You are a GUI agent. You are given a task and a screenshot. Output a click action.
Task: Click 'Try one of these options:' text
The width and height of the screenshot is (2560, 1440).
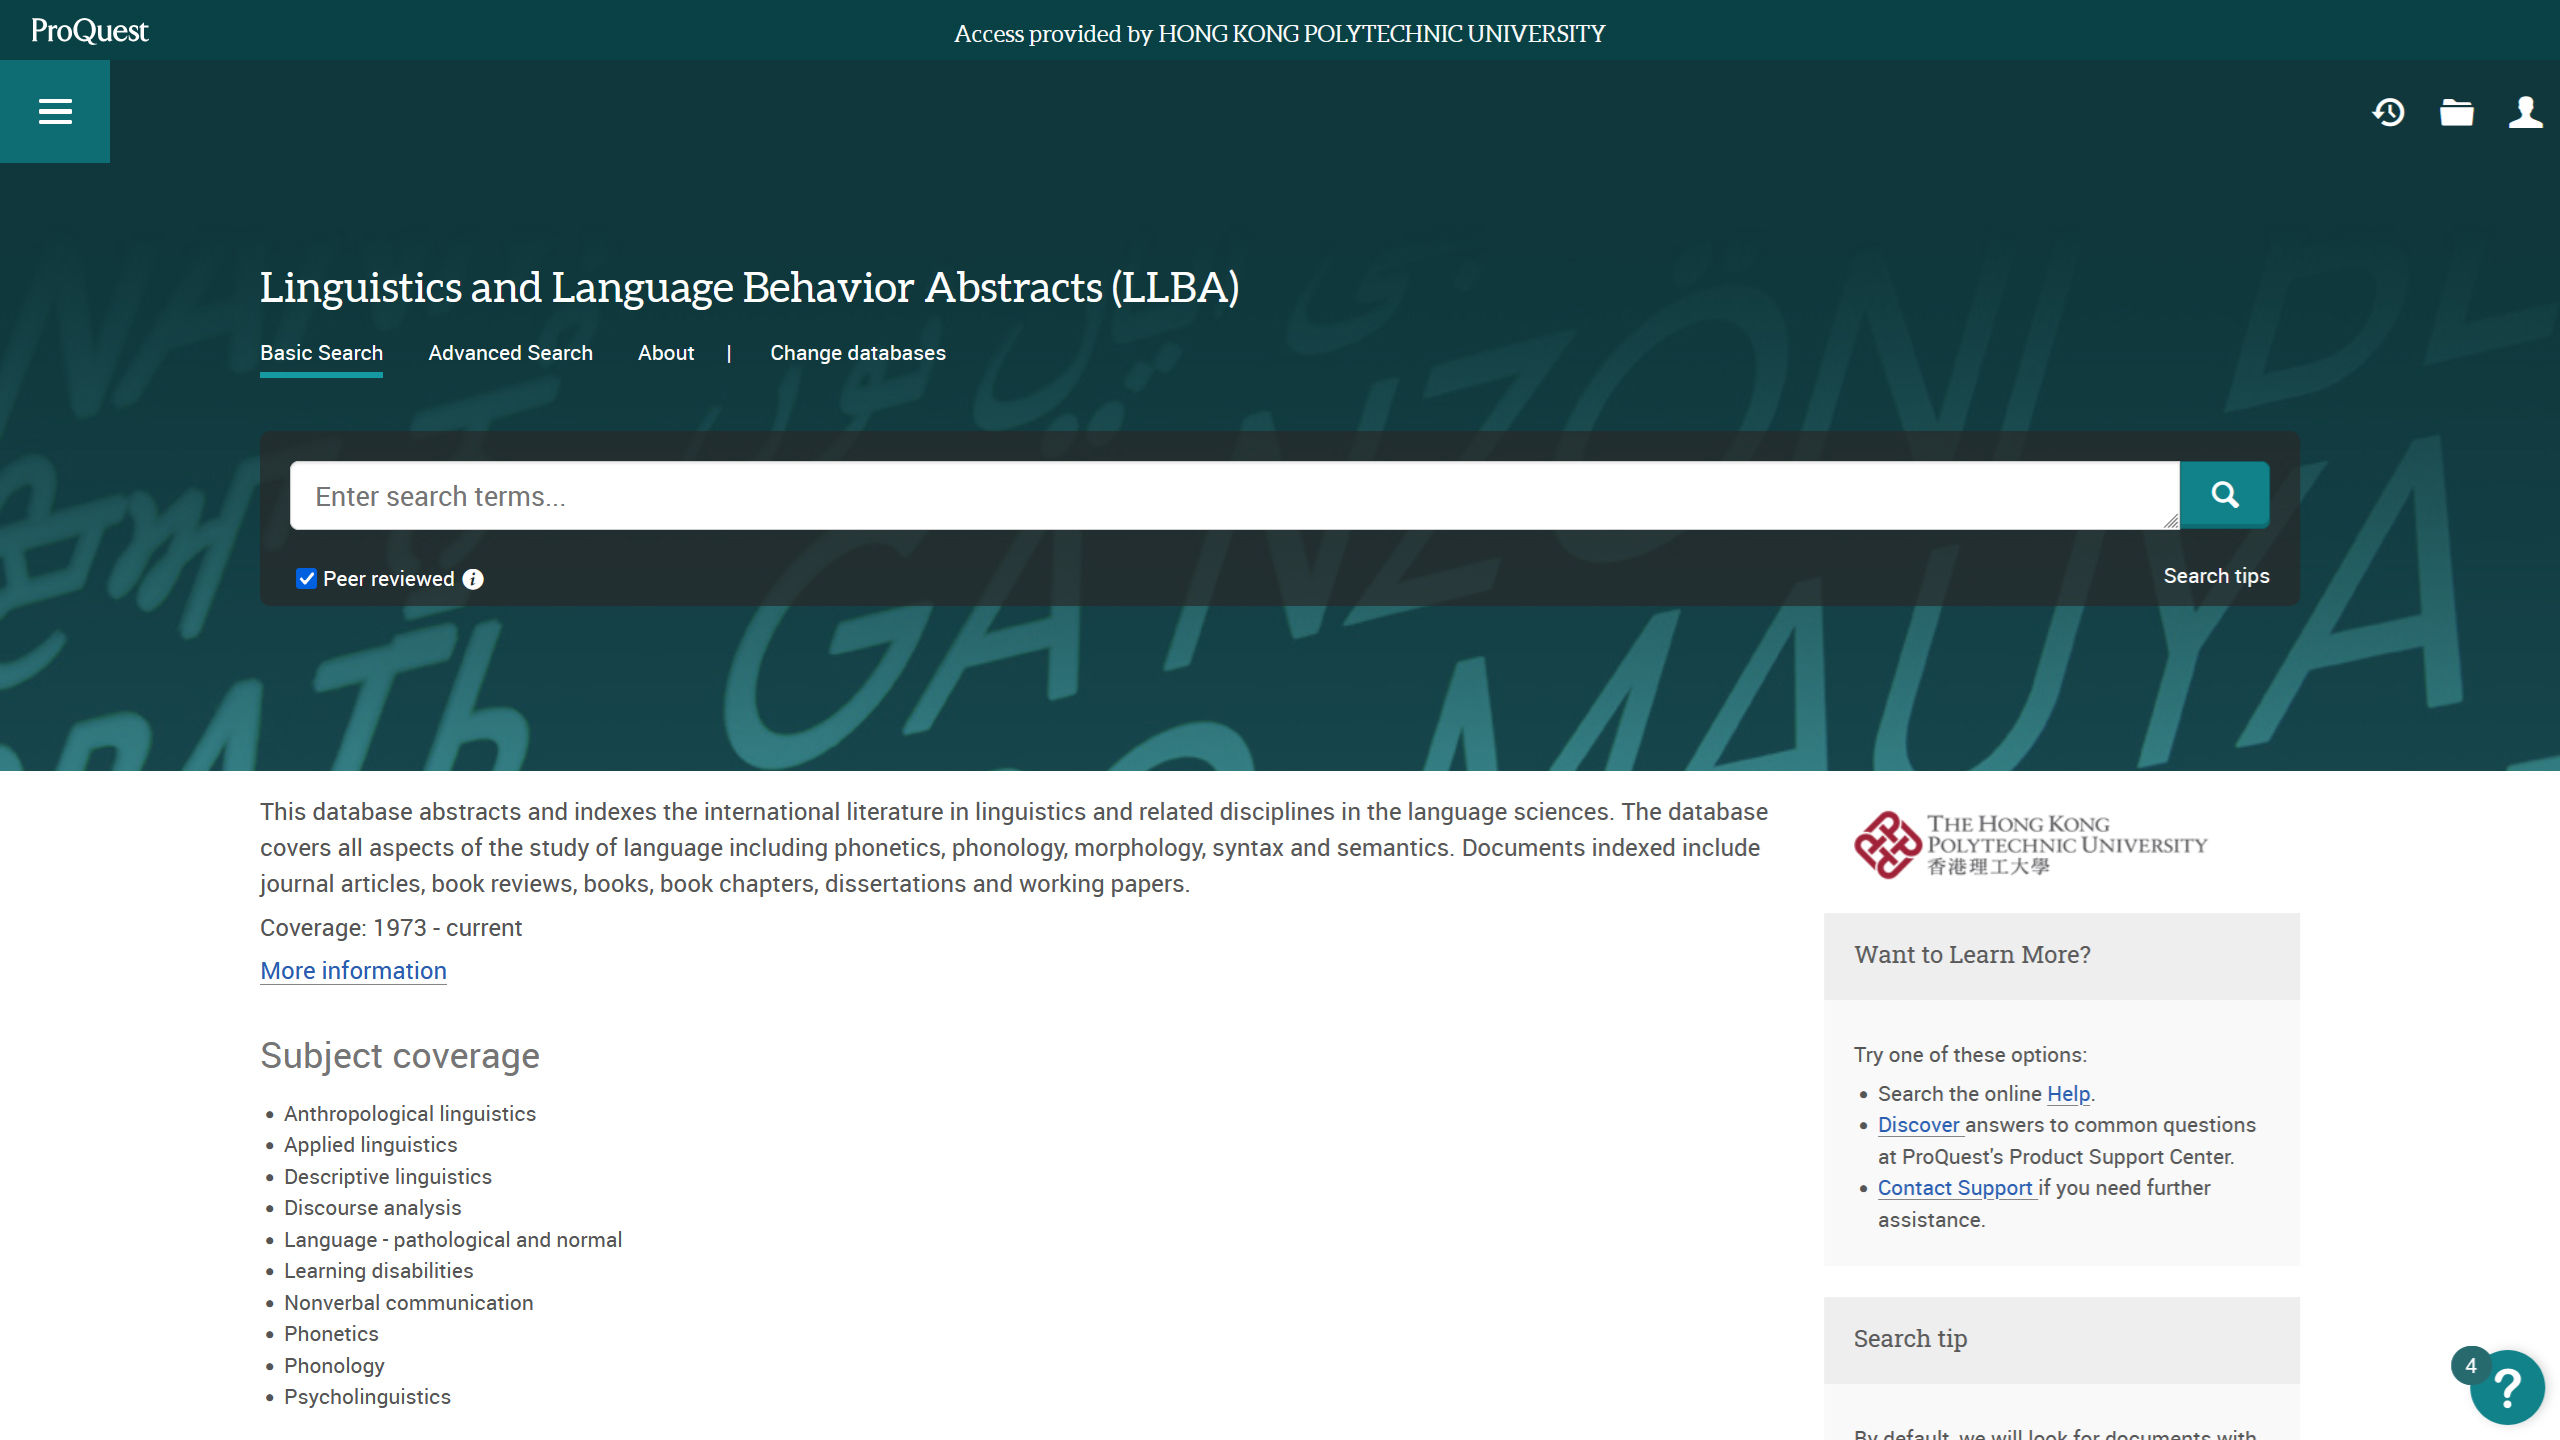(1970, 1055)
